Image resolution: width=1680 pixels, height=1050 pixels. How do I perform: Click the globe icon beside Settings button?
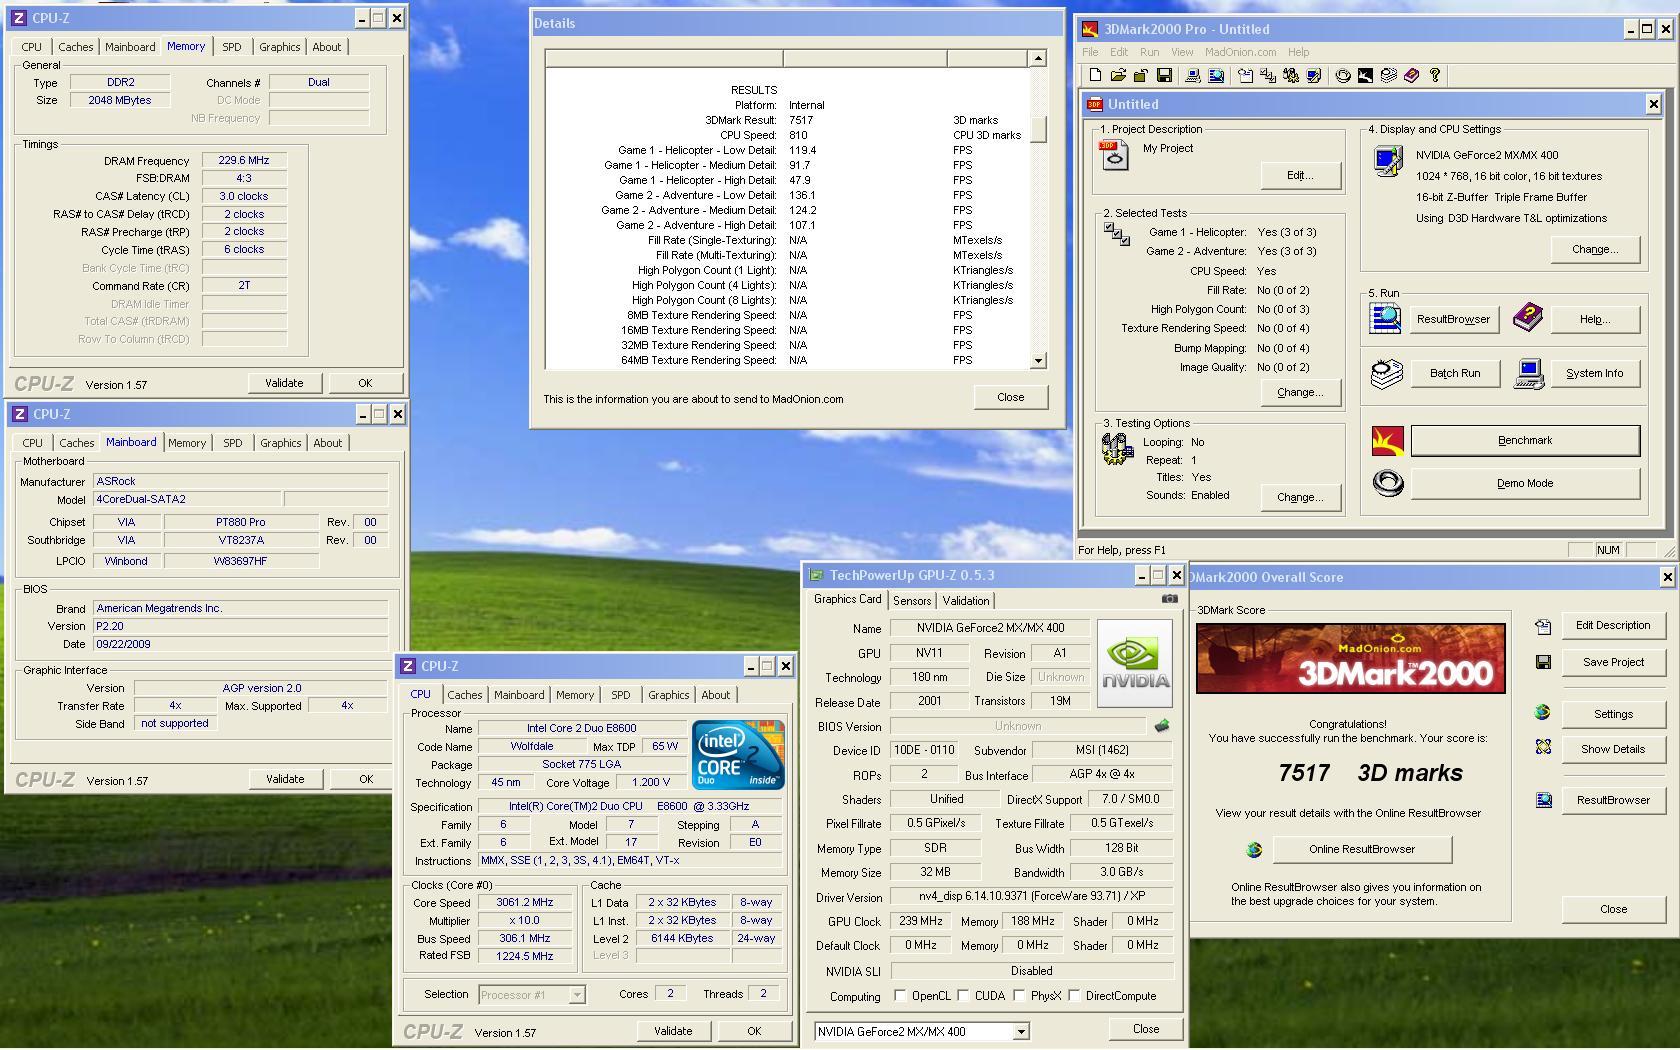[1543, 713]
